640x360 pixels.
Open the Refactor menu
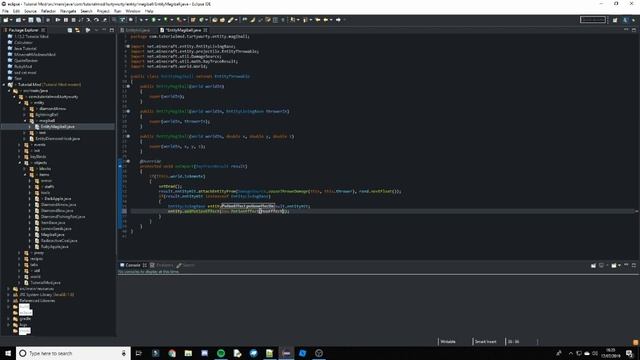48,11
